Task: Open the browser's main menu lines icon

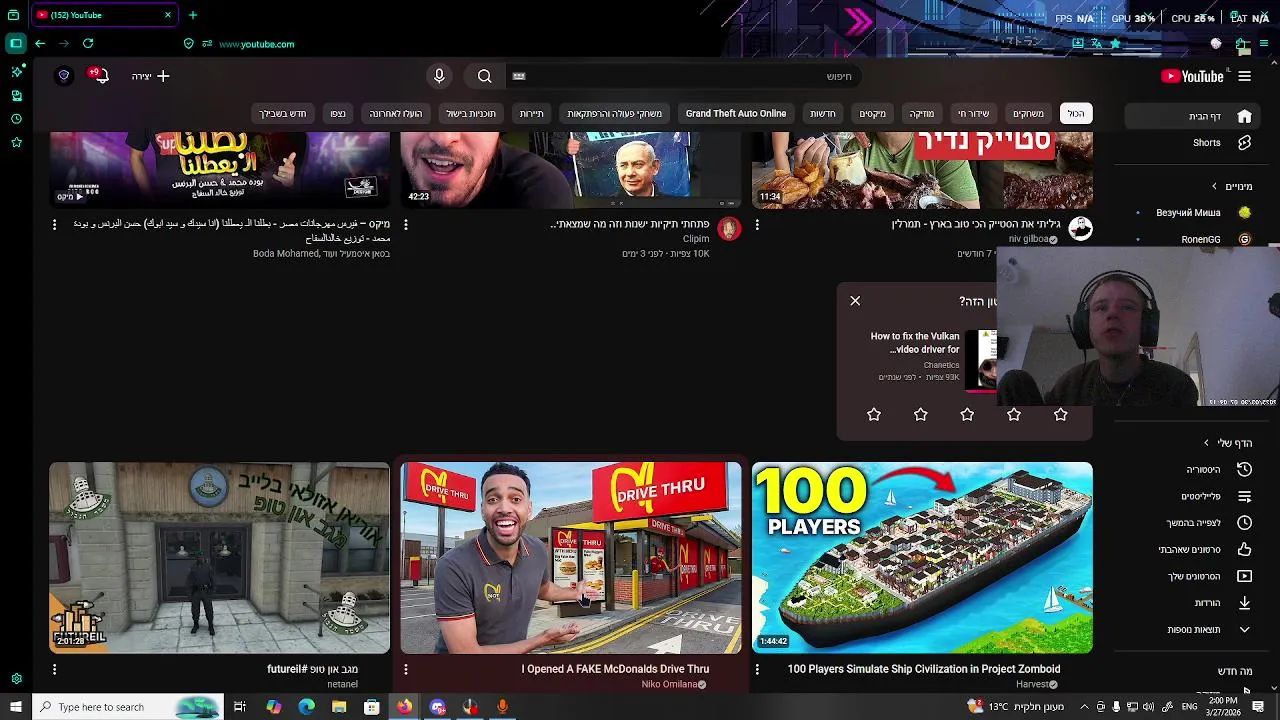Action: [1265, 44]
